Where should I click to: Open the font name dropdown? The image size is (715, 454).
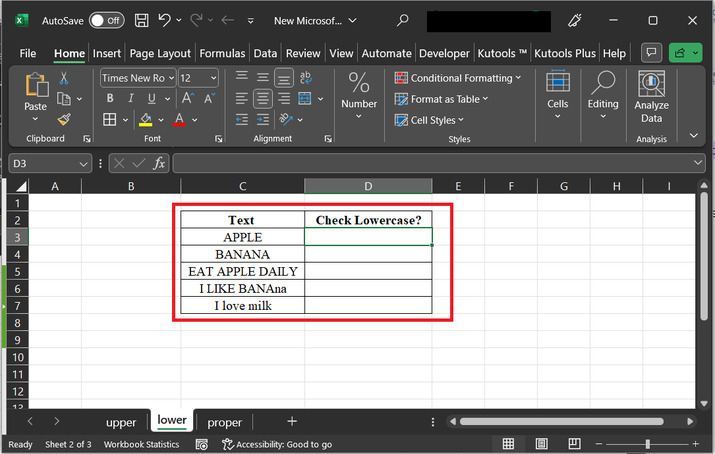pyautogui.click(x=170, y=78)
